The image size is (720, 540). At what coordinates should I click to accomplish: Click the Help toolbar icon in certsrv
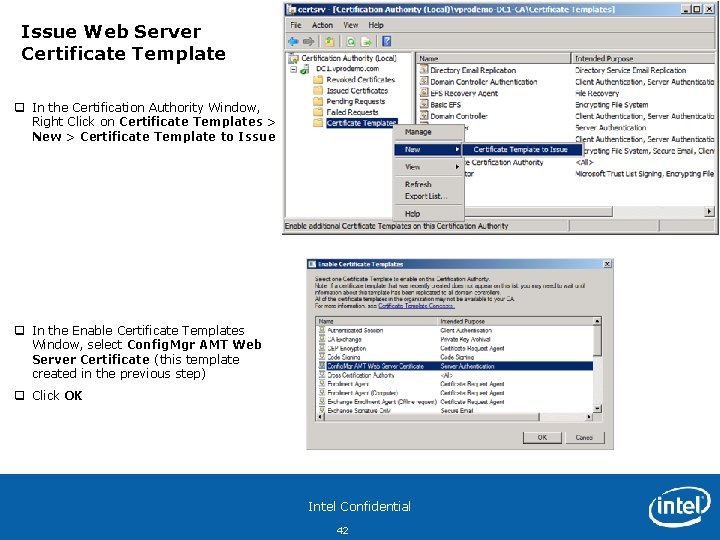(387, 42)
